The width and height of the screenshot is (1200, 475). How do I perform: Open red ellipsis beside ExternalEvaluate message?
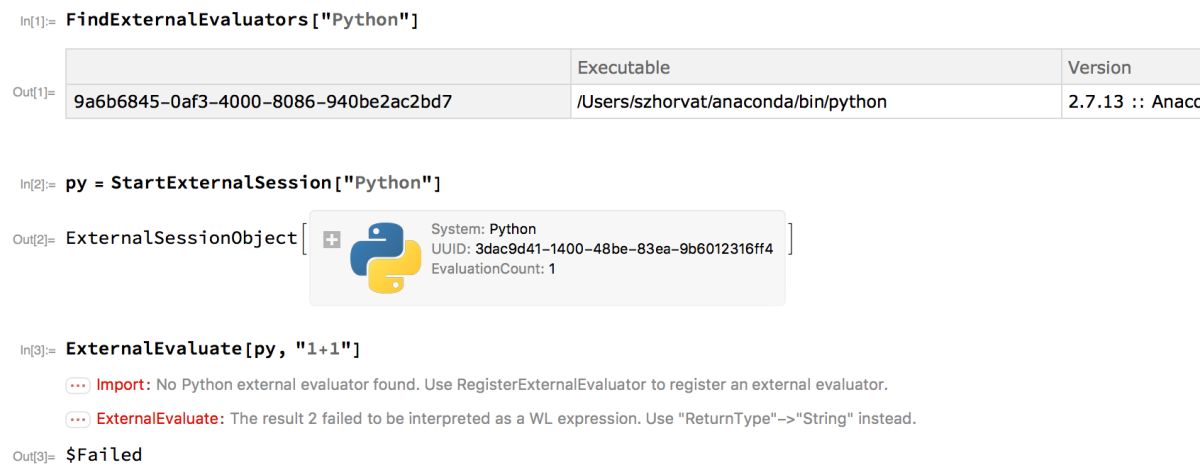pyautogui.click(x=77, y=419)
